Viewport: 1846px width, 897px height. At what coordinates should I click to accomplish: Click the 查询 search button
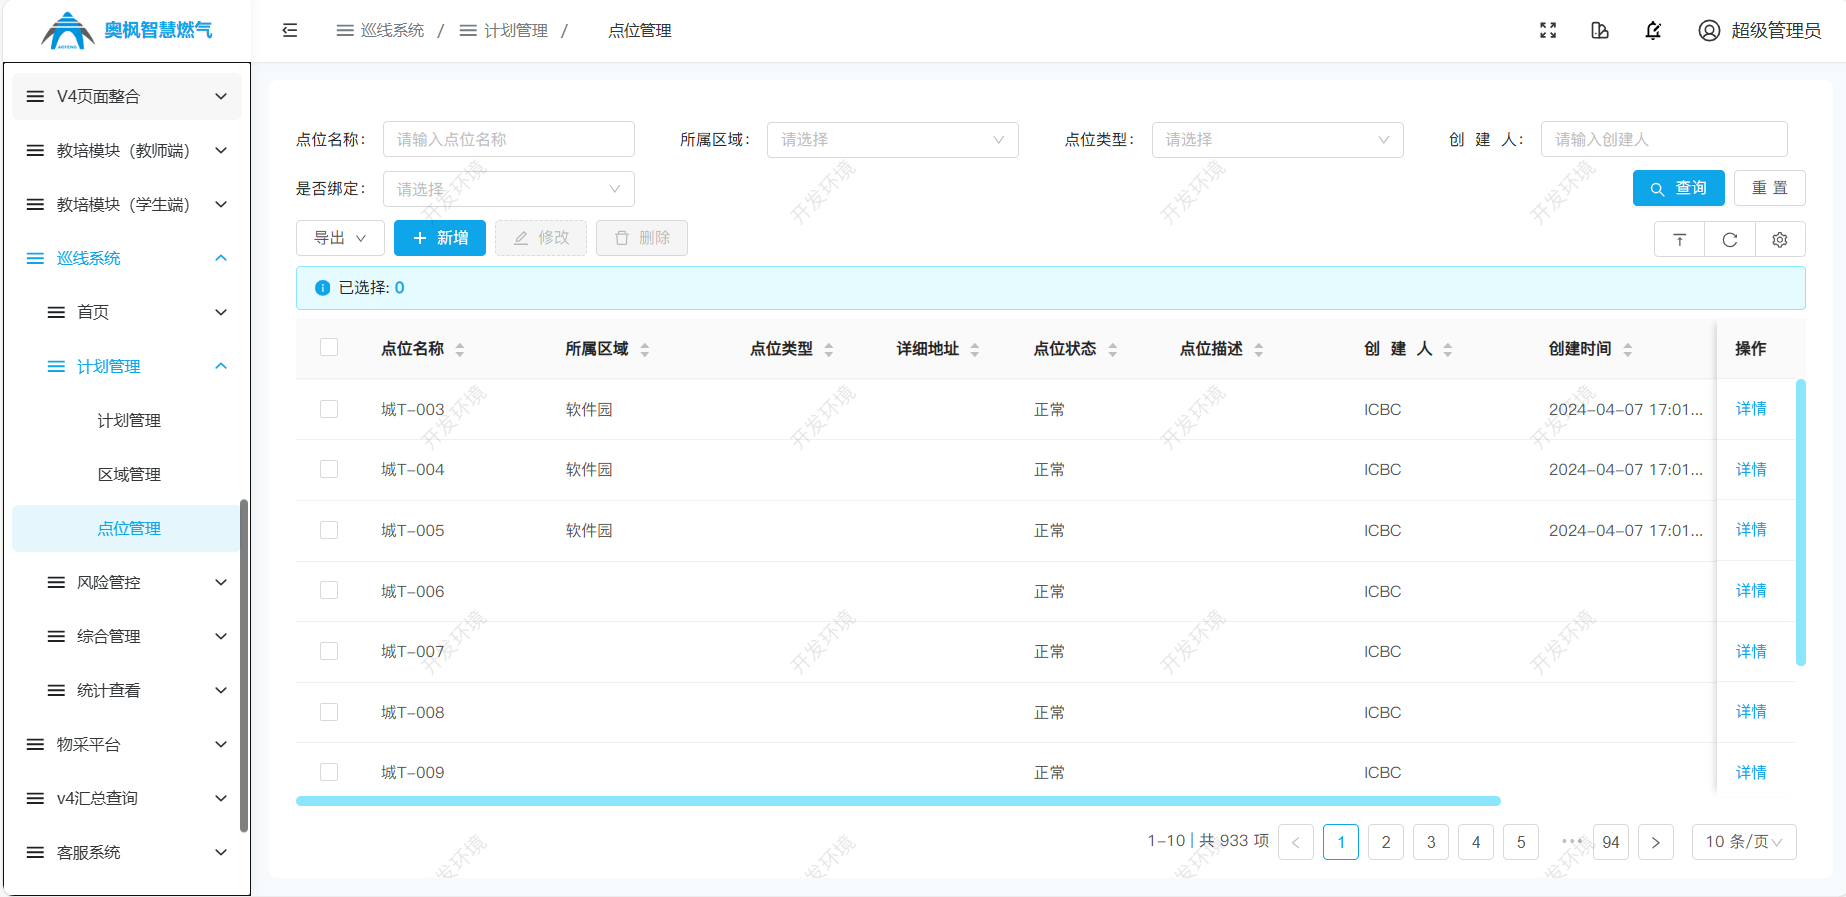coord(1678,188)
